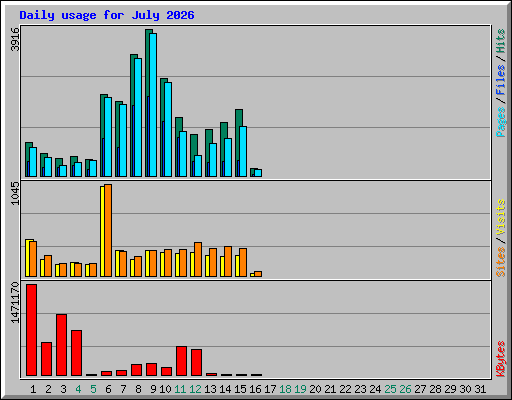Click the 3916 hits axis value
Viewport: 512px width, 400px height.
tap(15, 39)
